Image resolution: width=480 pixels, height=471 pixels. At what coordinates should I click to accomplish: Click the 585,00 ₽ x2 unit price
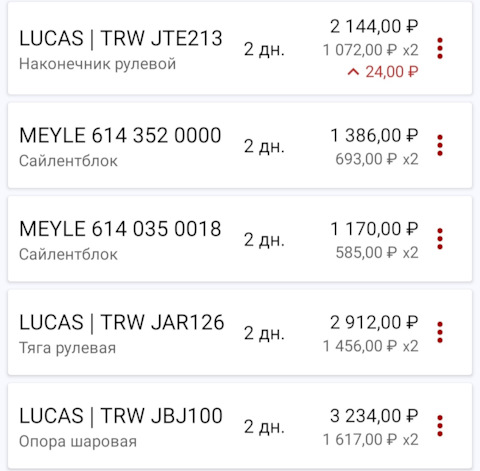(x=377, y=252)
